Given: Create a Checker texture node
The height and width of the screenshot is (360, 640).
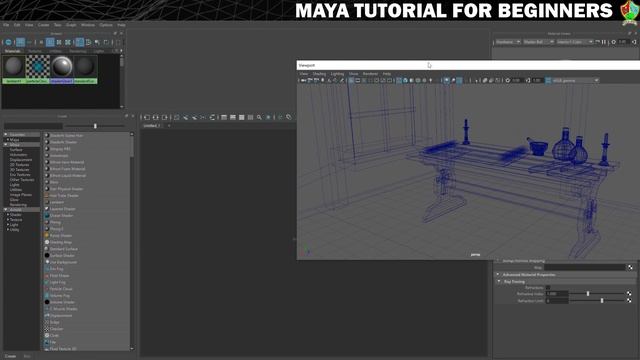Looking at the screenshot, I should click(56, 329).
